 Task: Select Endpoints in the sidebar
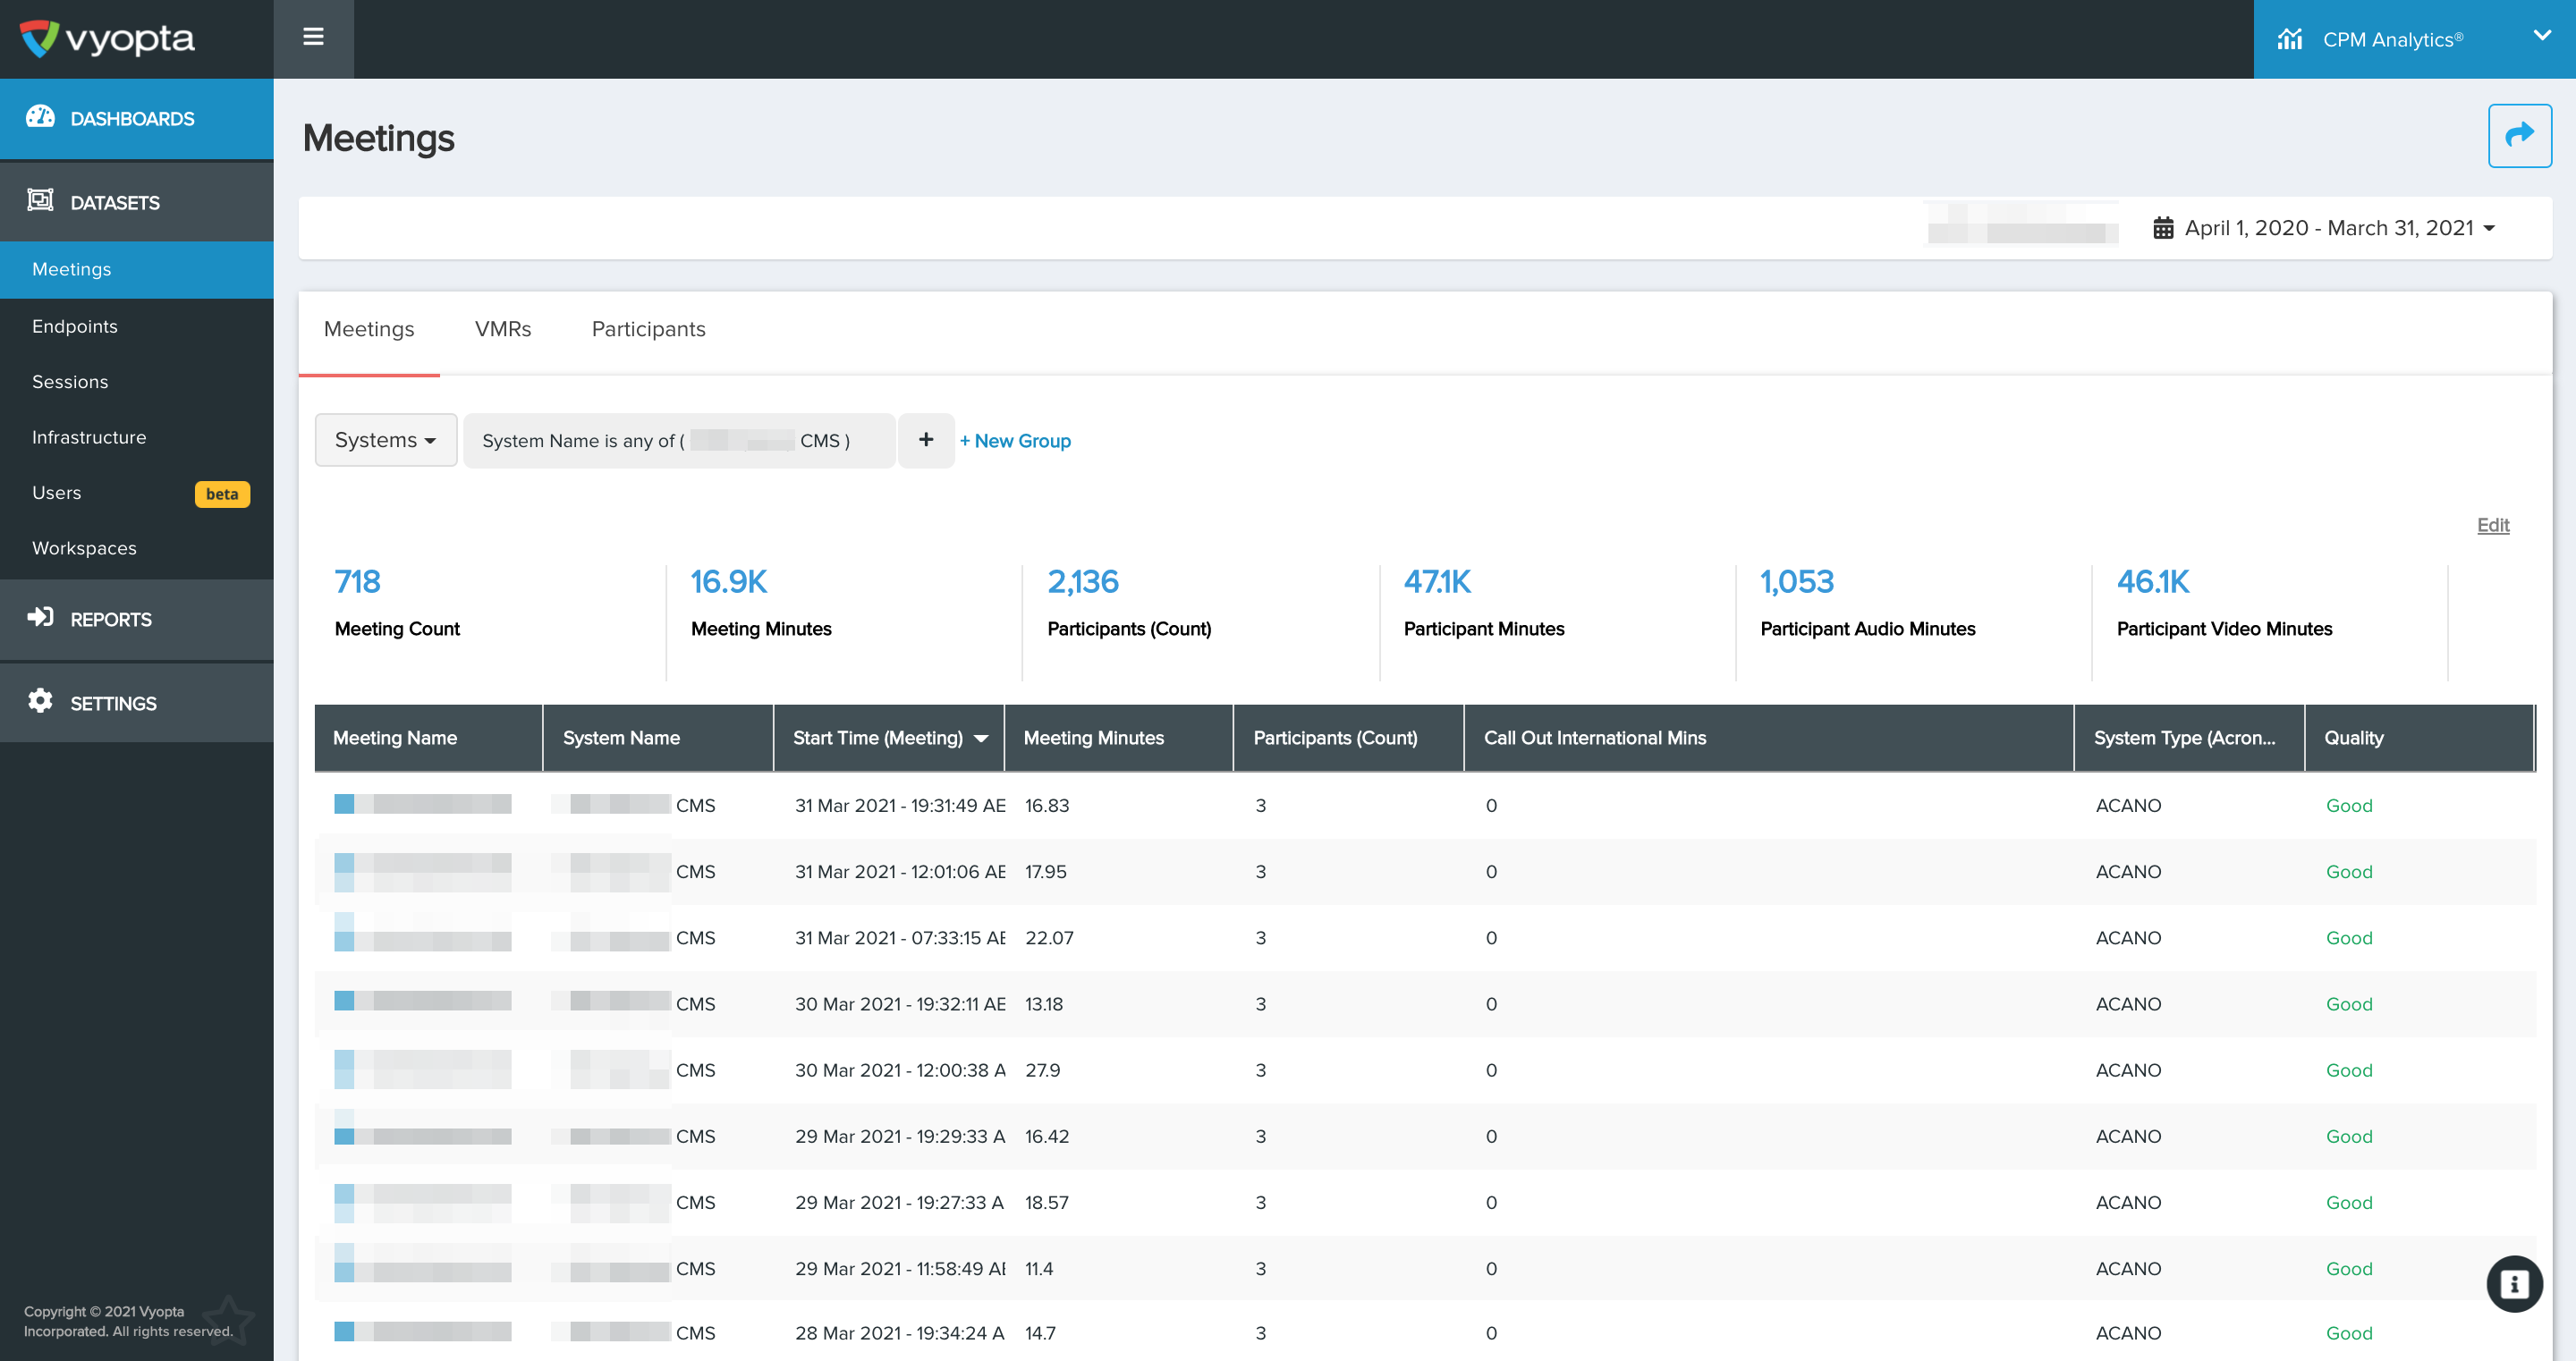pyautogui.click(x=137, y=326)
